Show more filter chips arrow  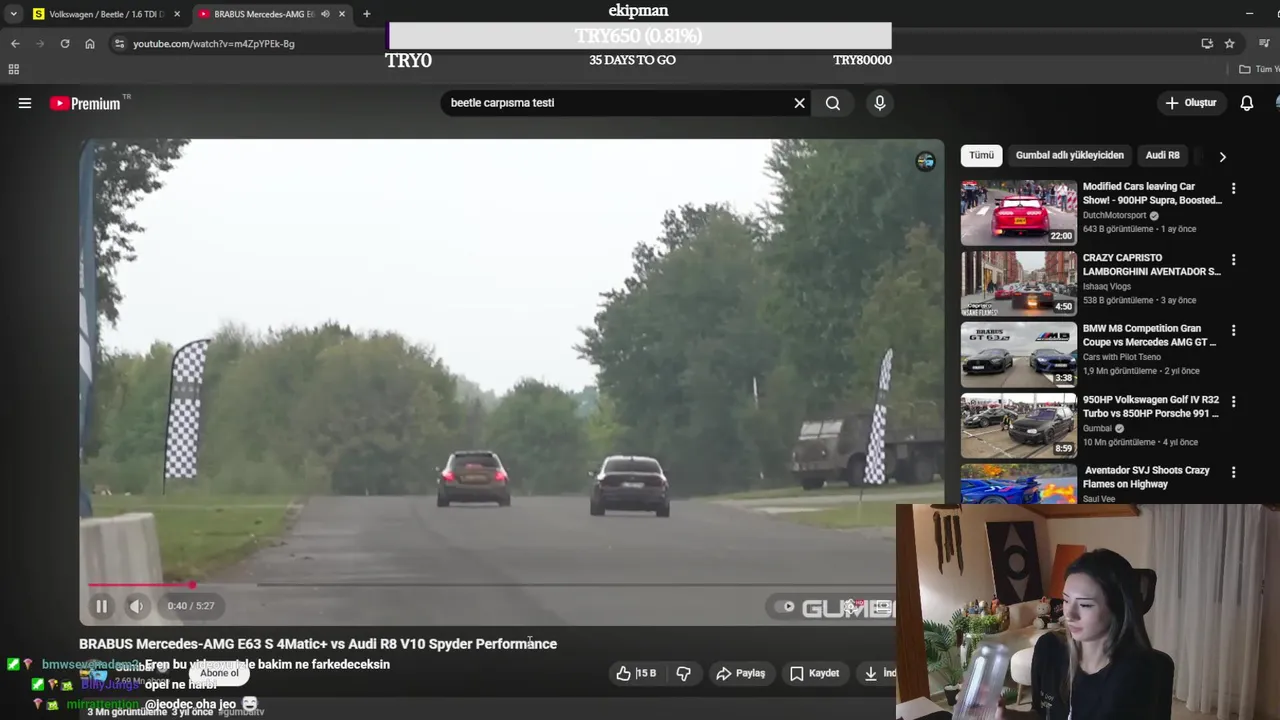(1222, 156)
